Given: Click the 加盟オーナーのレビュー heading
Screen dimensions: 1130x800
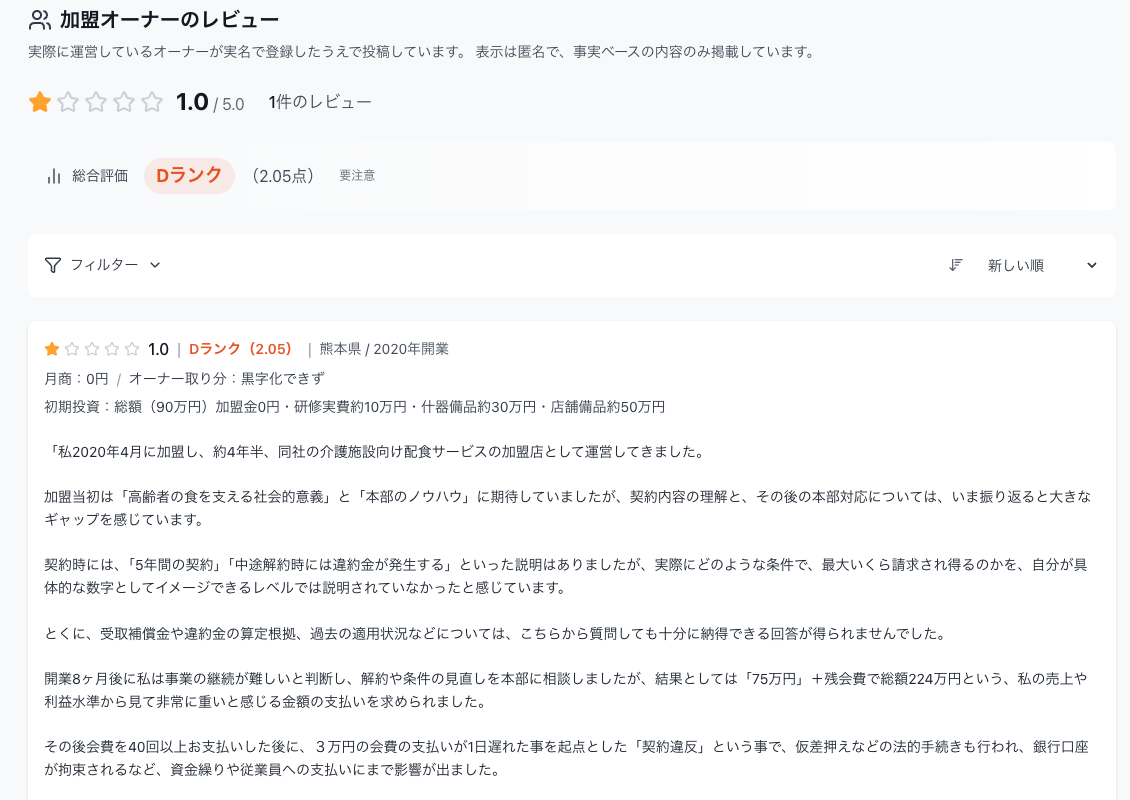Looking at the screenshot, I should (x=169, y=20).
